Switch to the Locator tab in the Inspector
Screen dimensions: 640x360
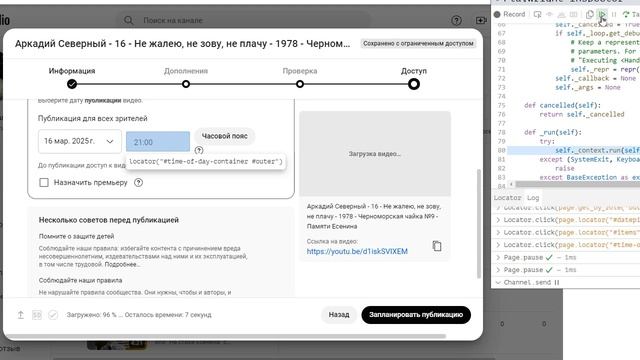click(x=507, y=198)
